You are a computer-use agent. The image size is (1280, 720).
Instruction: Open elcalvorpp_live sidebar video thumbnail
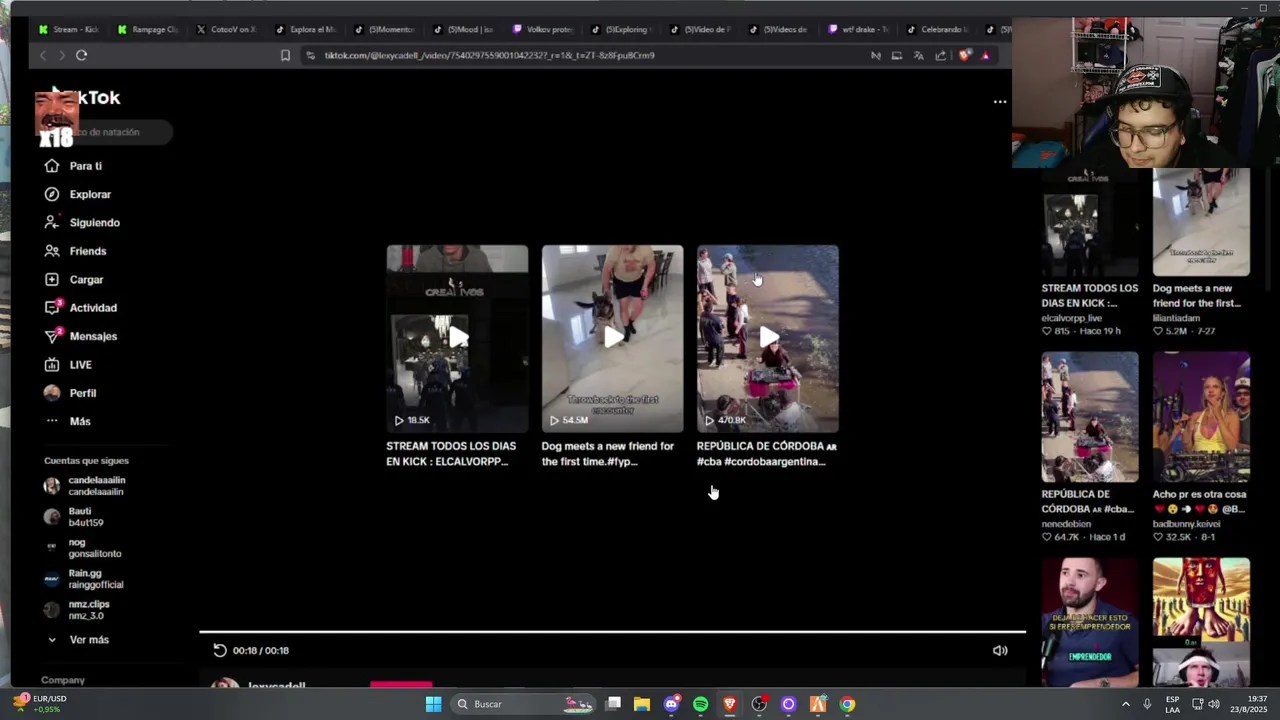click(x=1090, y=222)
